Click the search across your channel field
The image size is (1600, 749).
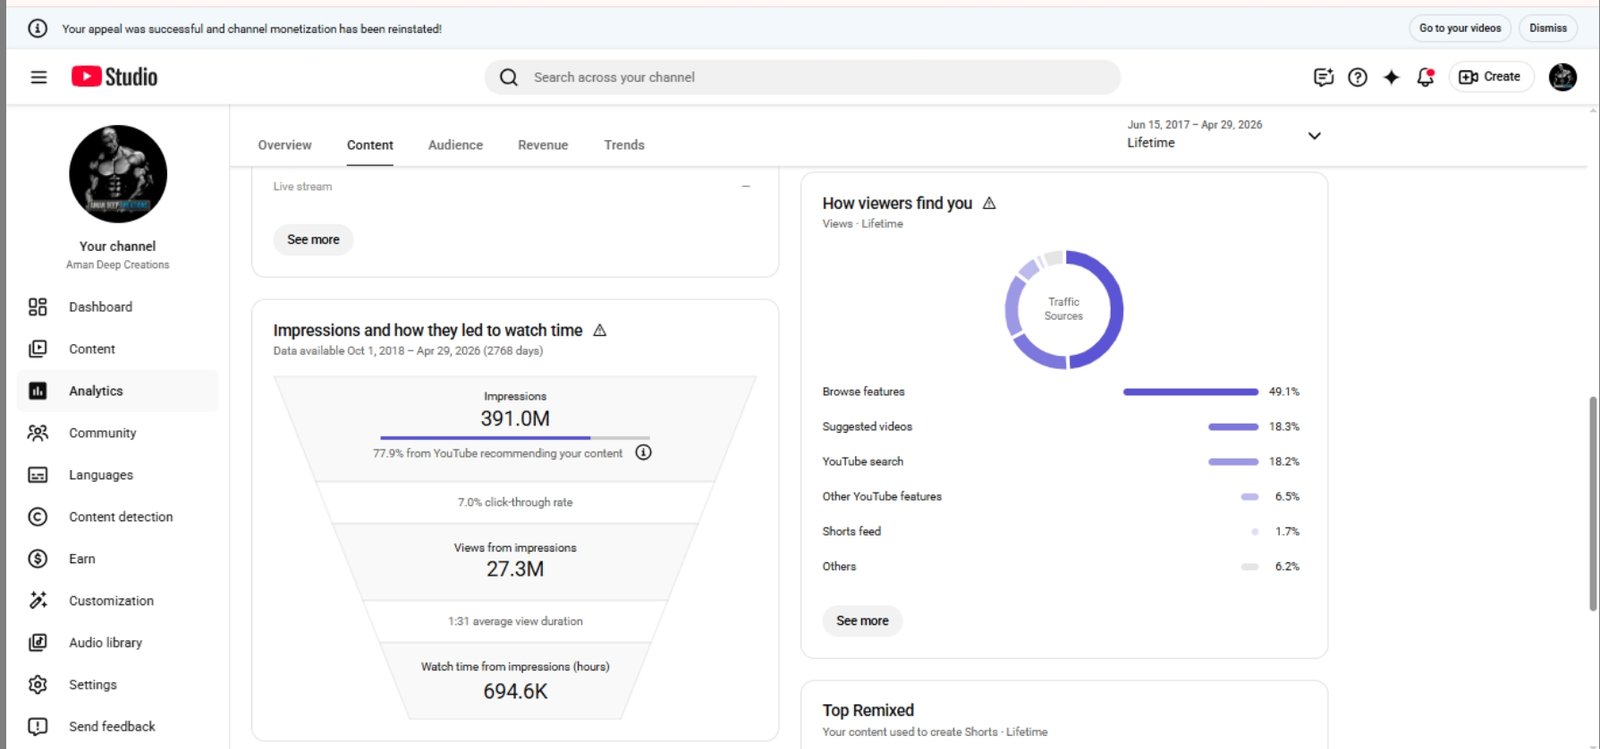[802, 77]
